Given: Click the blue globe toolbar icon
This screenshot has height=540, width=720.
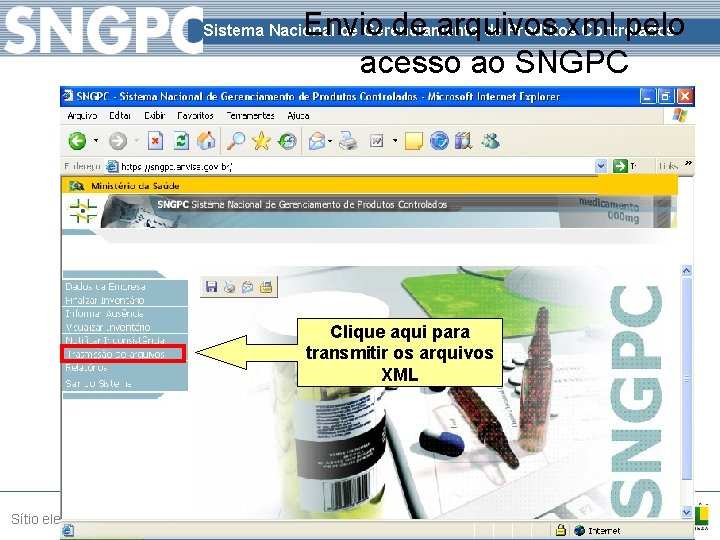Looking at the screenshot, I should [x=439, y=141].
